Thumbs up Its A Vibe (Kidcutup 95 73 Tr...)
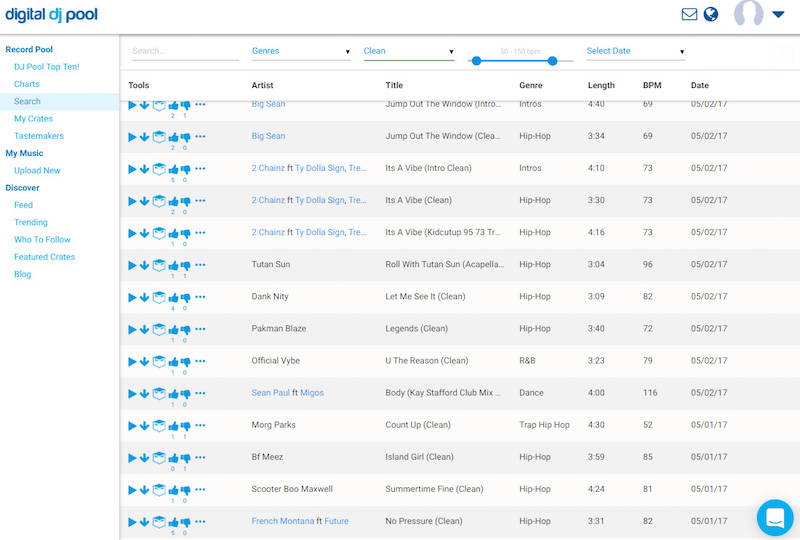800x540 pixels. [173, 233]
